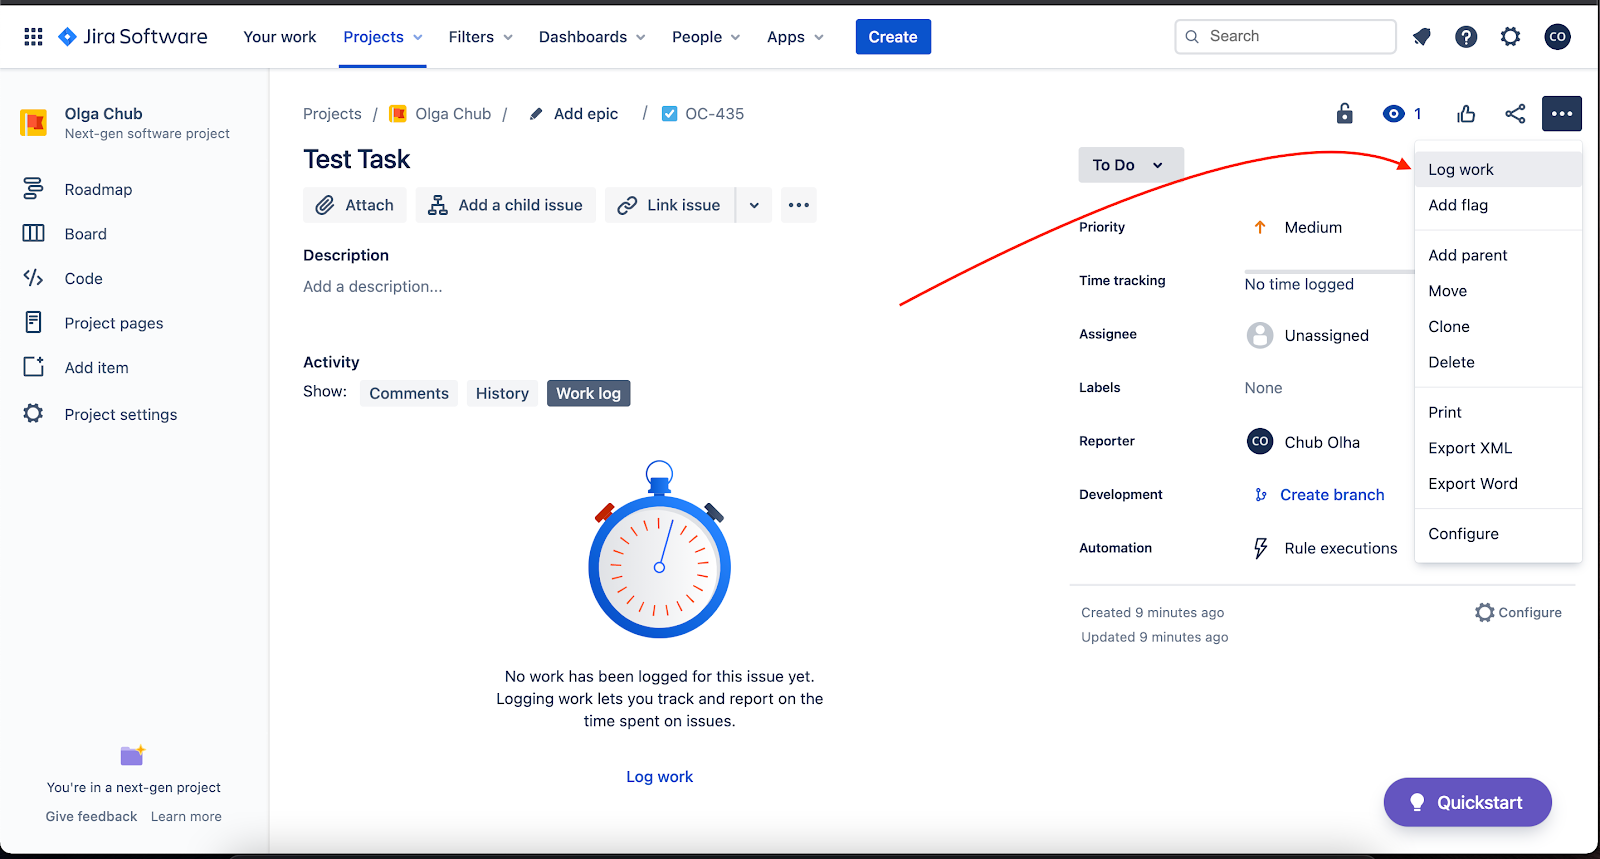This screenshot has height=859, width=1600.
Task: Click the Time tracking progress bar
Action: (1328, 271)
